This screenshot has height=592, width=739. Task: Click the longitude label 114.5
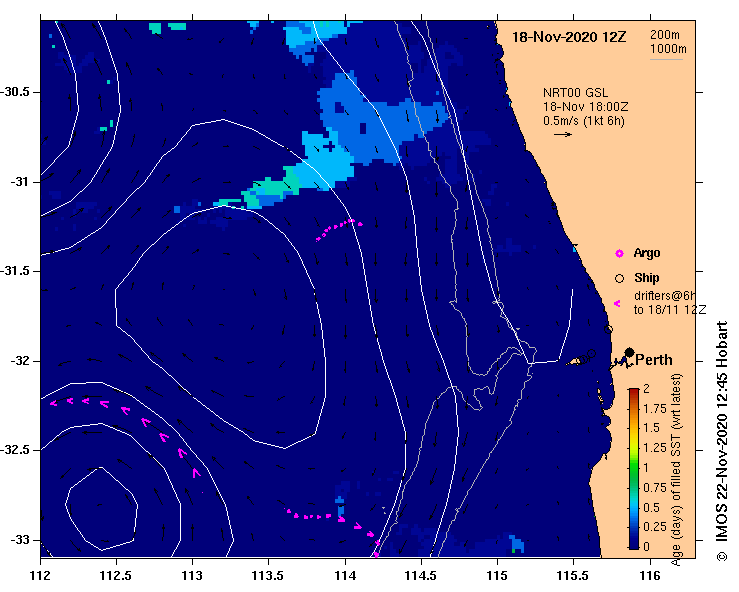click(421, 576)
